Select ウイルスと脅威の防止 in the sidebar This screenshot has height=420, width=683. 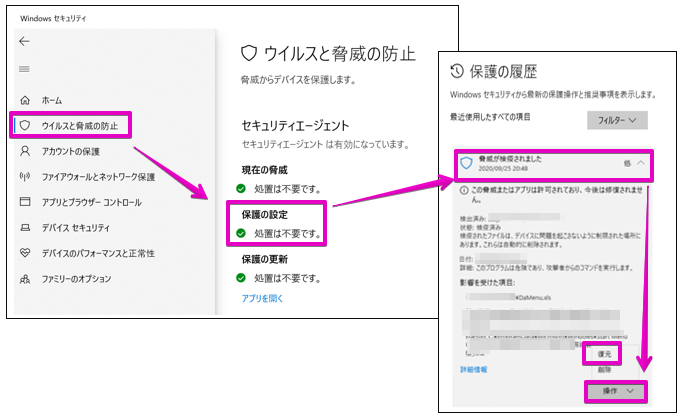[80, 126]
